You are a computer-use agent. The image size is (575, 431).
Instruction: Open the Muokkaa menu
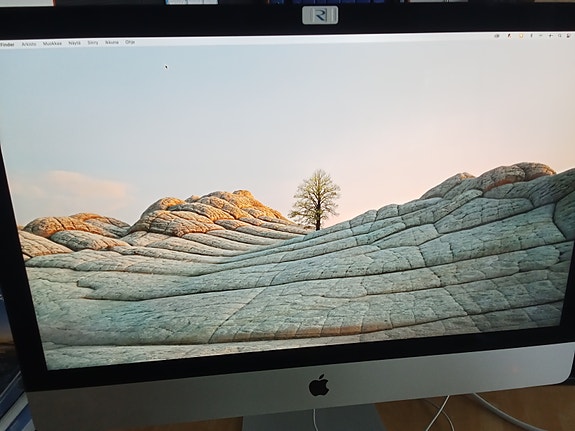52,43
